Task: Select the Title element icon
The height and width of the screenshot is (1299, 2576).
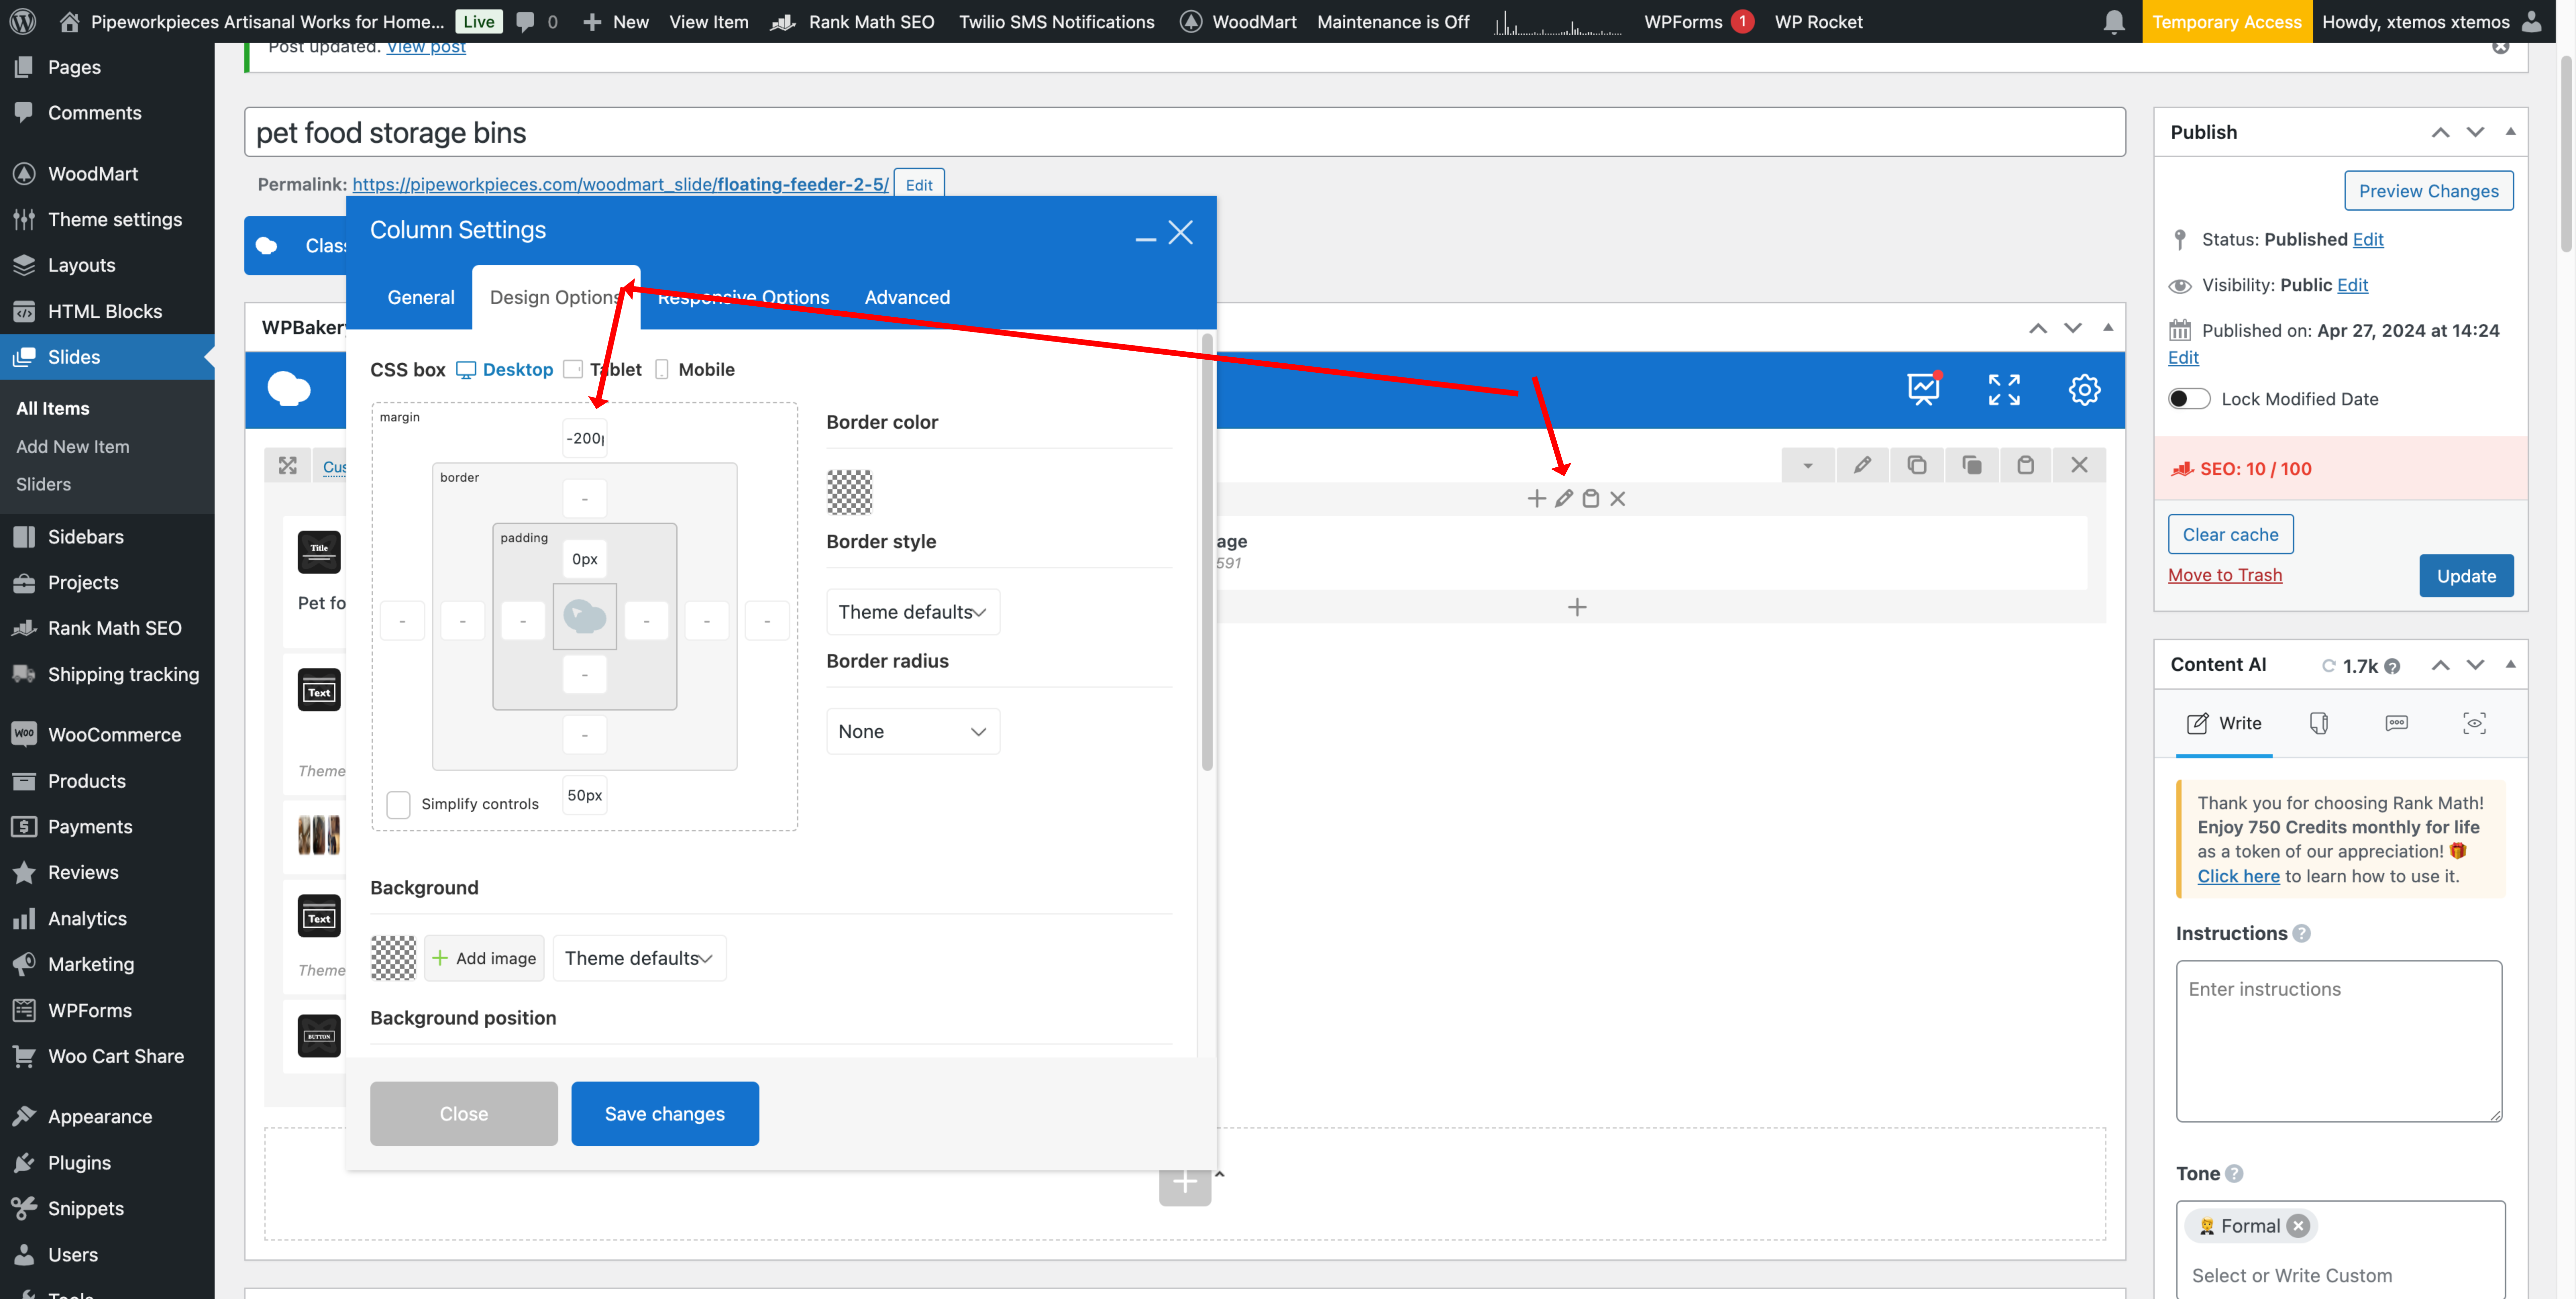Action: (319, 552)
